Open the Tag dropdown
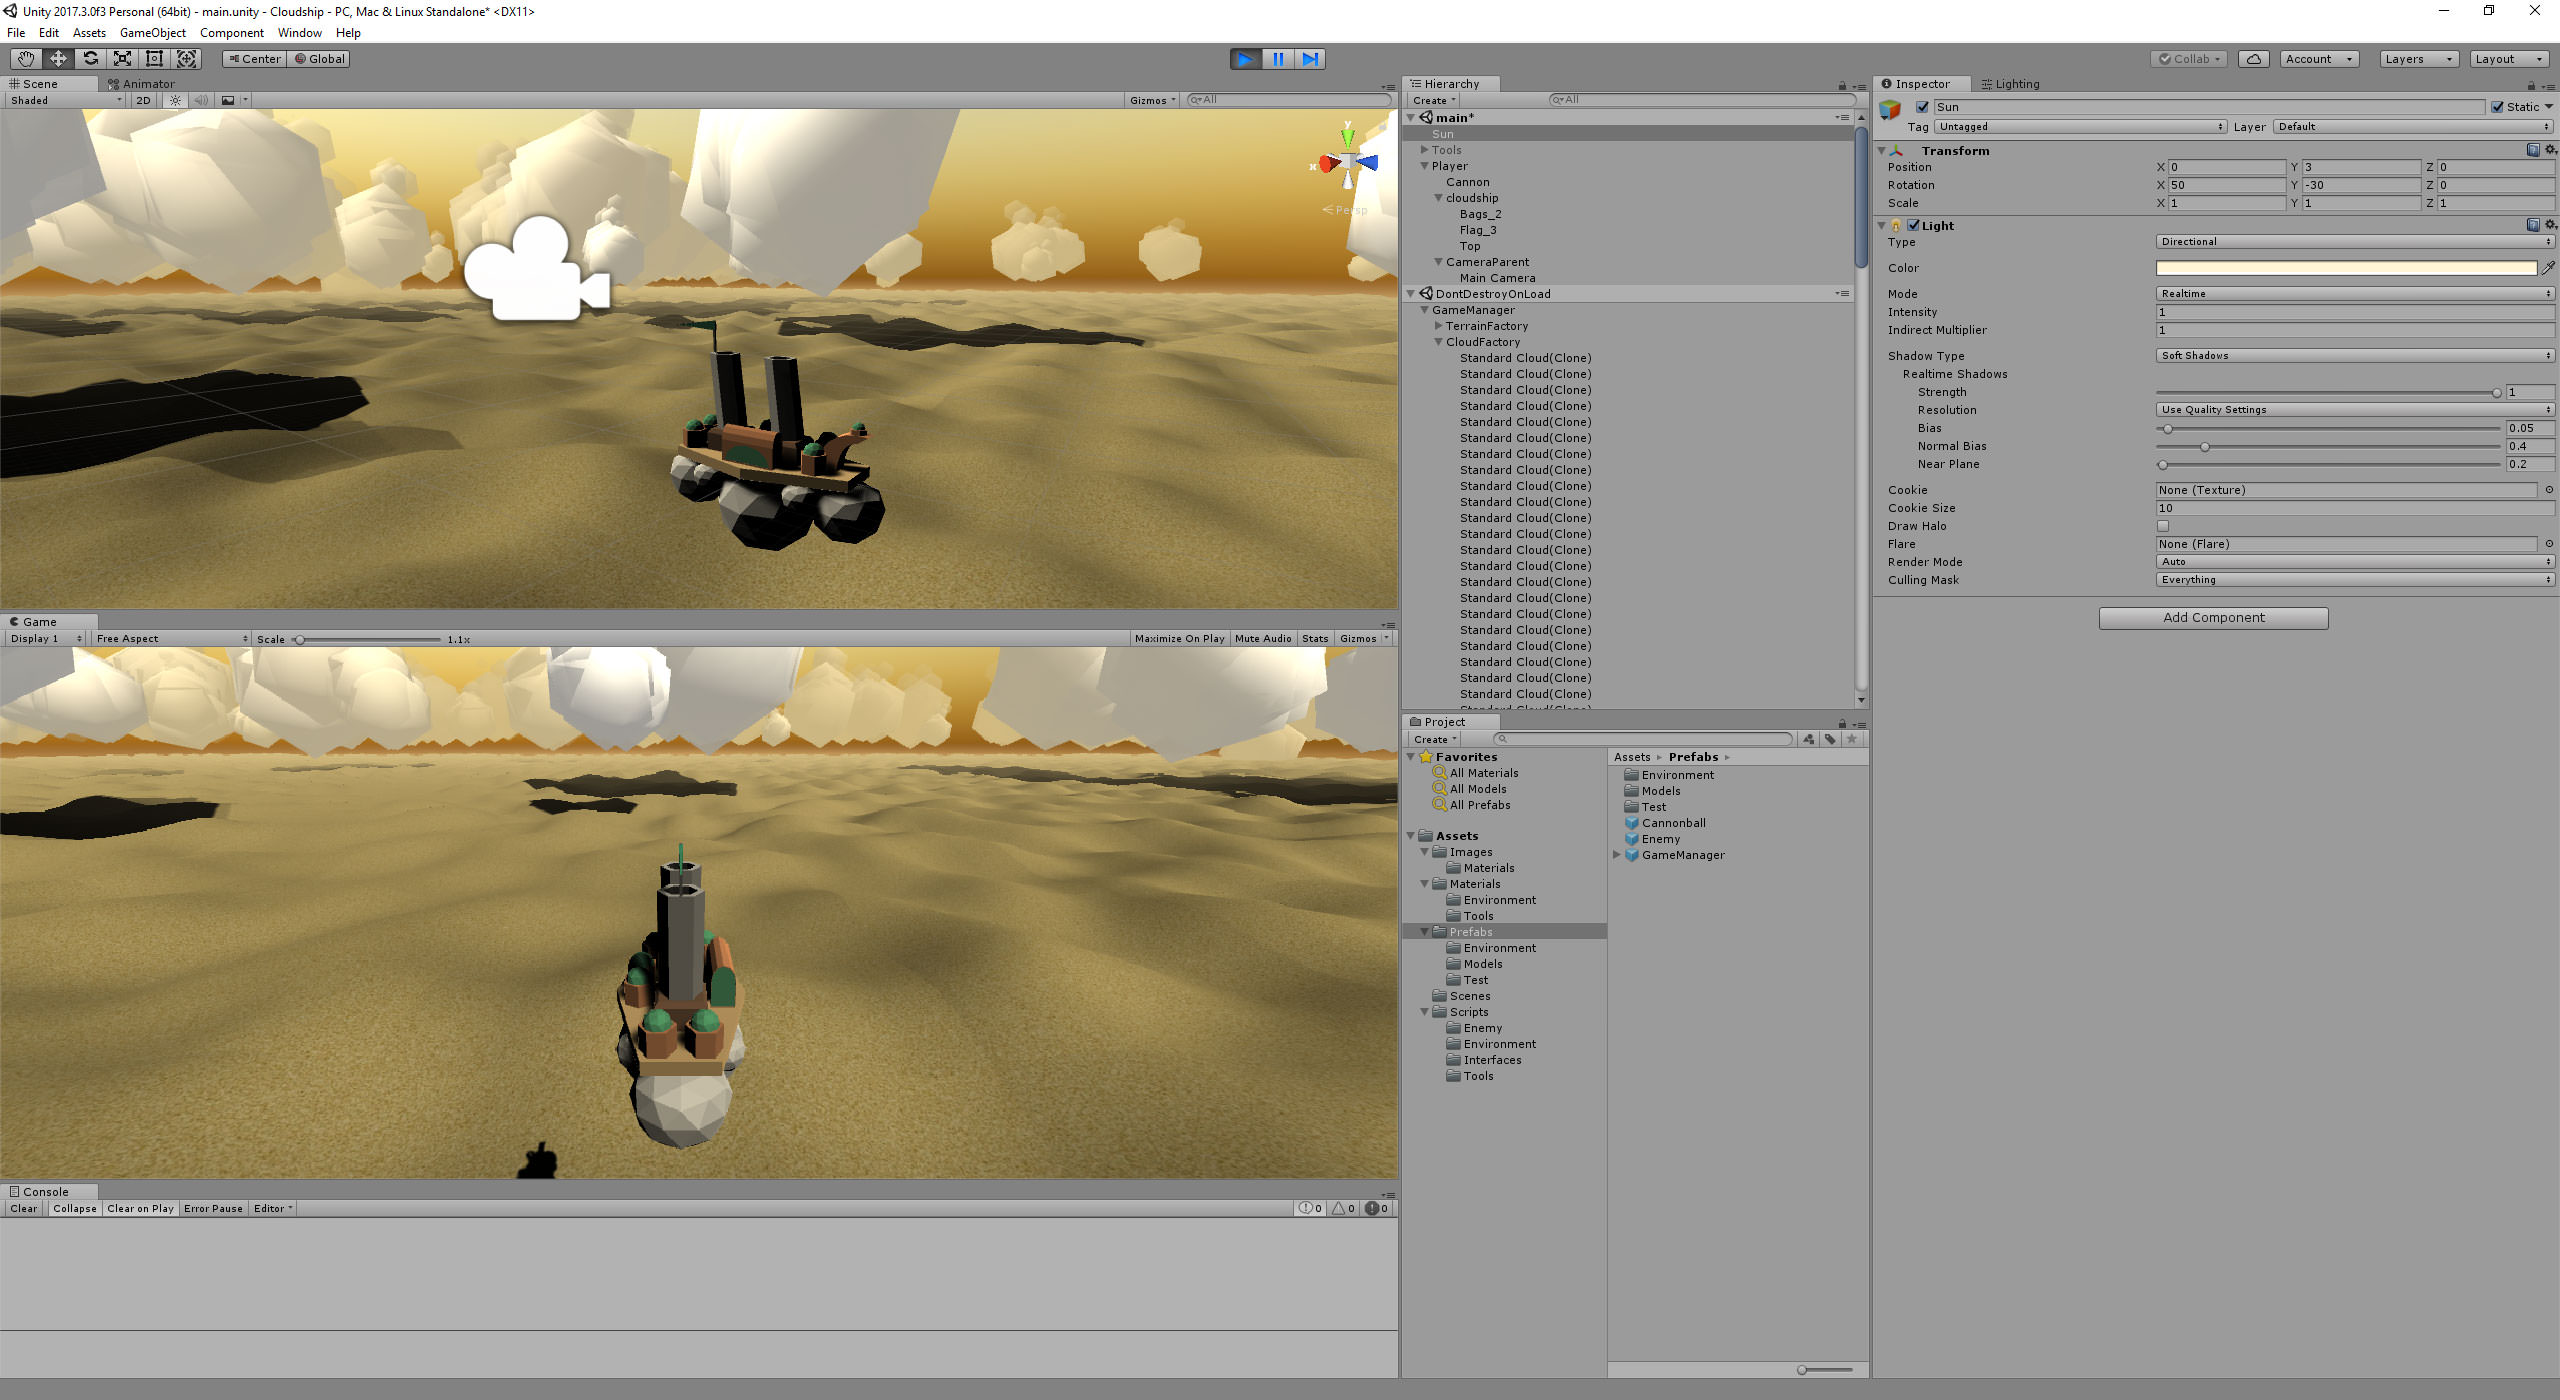 tap(2081, 127)
